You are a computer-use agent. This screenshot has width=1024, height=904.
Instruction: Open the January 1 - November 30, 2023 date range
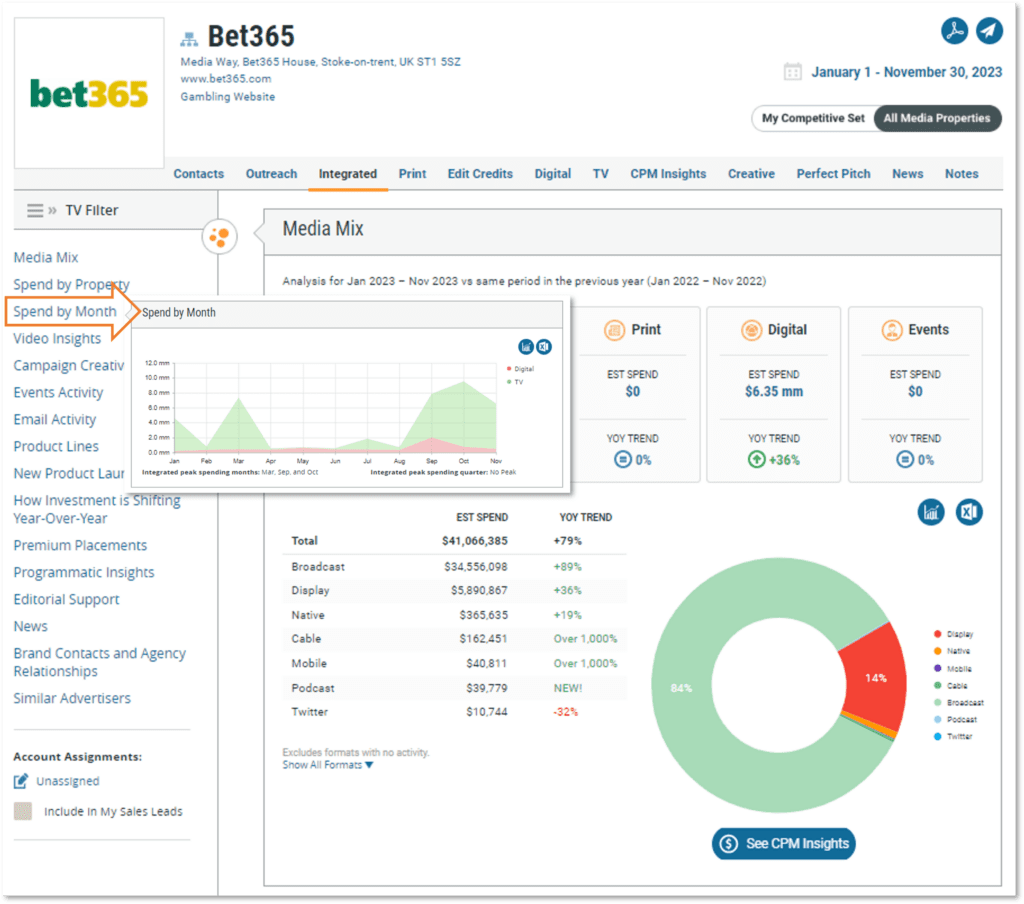point(906,72)
